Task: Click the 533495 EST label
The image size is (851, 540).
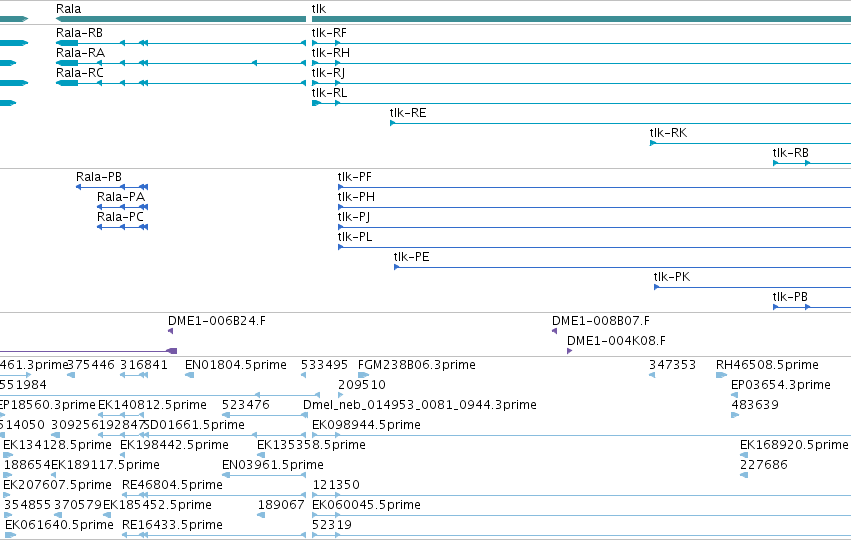Action: [325, 365]
